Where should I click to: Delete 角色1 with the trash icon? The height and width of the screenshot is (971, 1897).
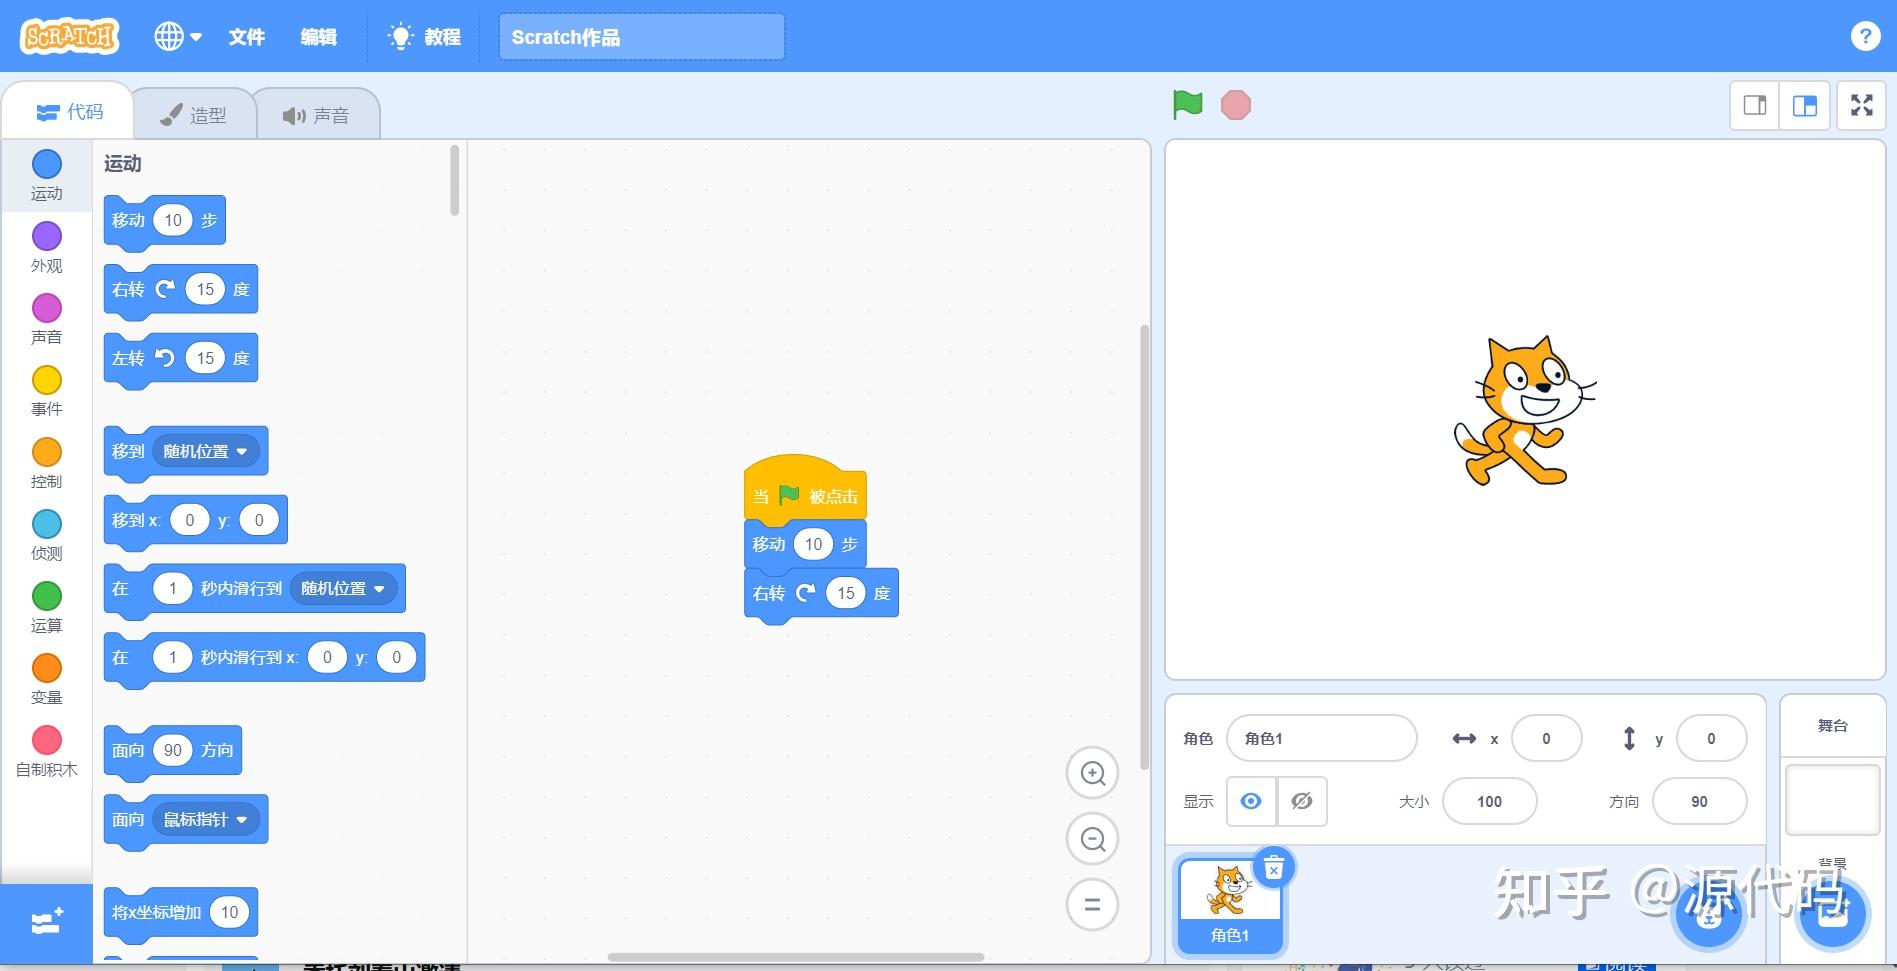point(1274,868)
